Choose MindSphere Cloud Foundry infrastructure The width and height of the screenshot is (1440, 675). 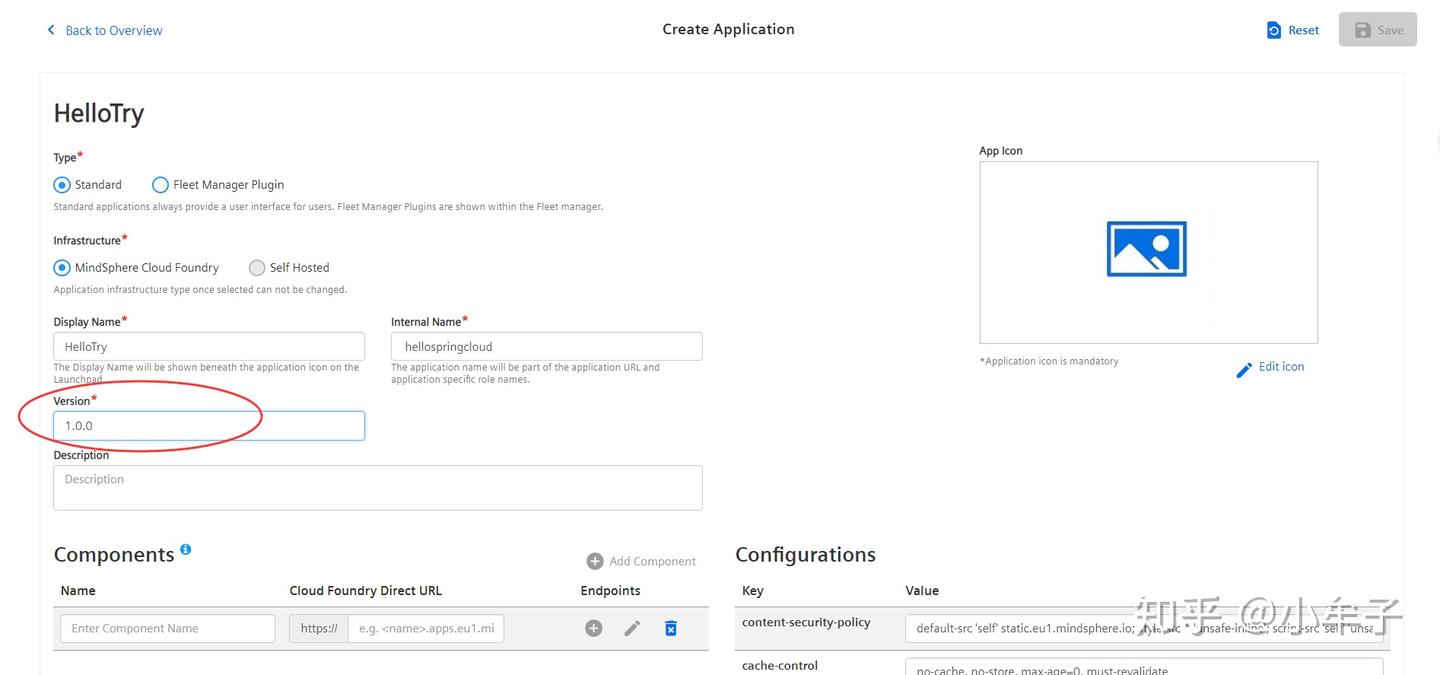(62, 268)
